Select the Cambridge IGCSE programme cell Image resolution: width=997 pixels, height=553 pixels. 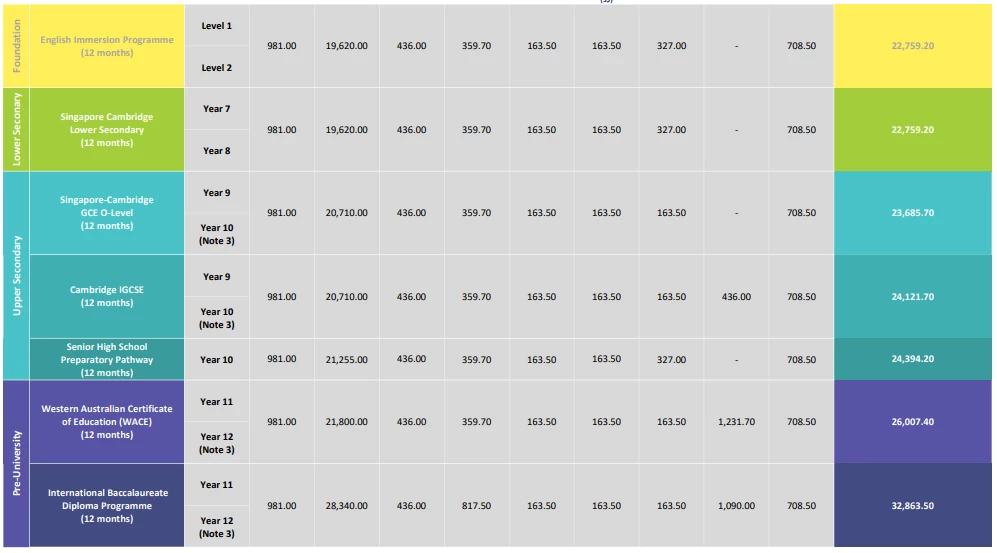[107, 296]
